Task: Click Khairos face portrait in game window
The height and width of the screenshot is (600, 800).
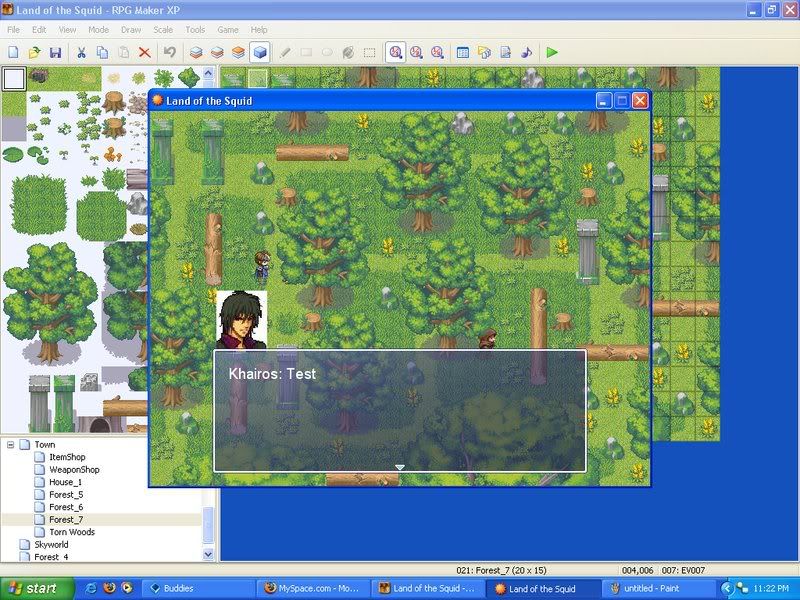Action: tap(241, 320)
